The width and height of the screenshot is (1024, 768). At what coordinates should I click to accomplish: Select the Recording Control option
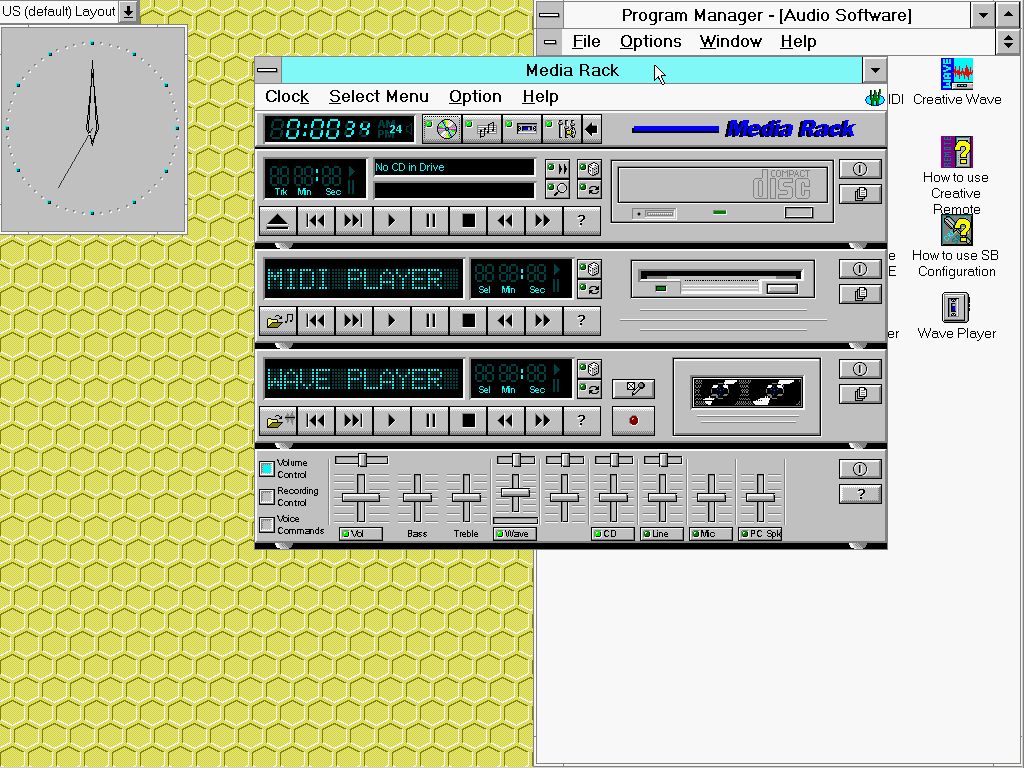coord(267,496)
